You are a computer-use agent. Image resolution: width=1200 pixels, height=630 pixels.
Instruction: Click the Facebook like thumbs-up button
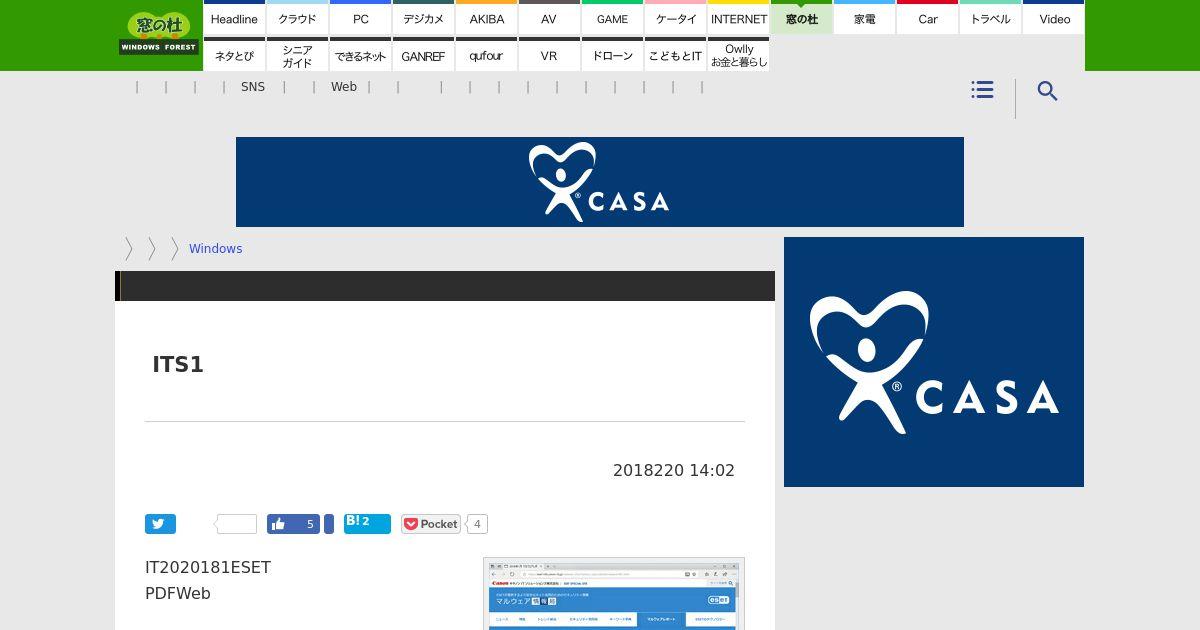293,524
